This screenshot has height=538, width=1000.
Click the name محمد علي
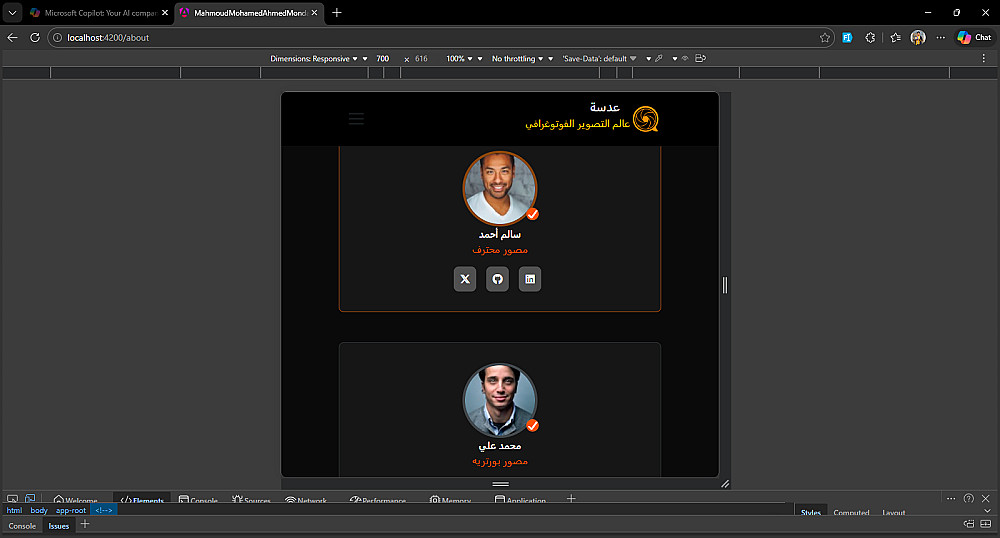[500, 446]
